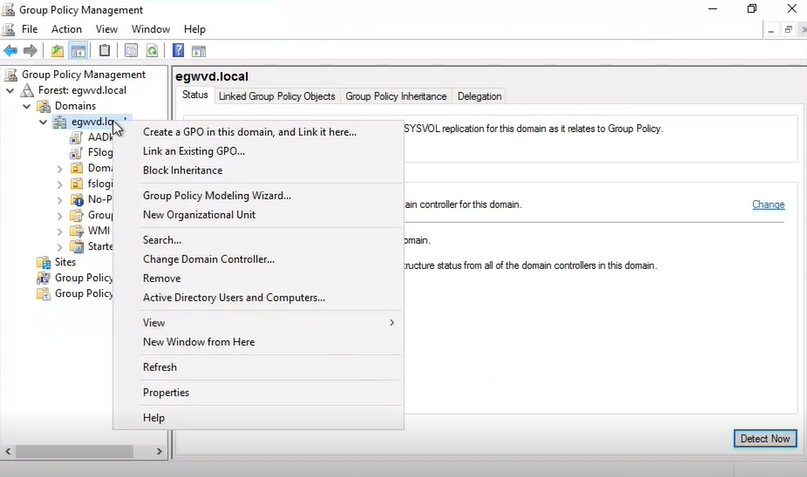The width and height of the screenshot is (807, 477).
Task: Select Link an Existing GPO...
Action: coord(258,151)
